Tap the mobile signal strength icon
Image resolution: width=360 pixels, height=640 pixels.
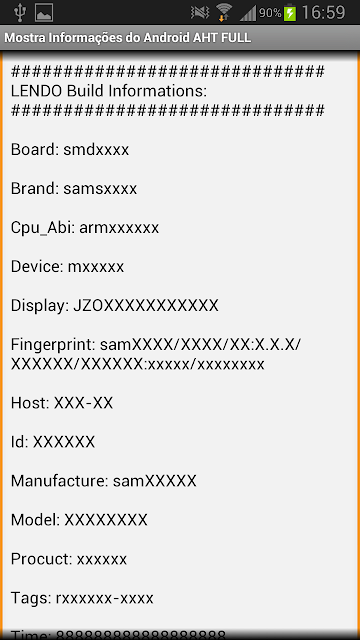(x=248, y=13)
